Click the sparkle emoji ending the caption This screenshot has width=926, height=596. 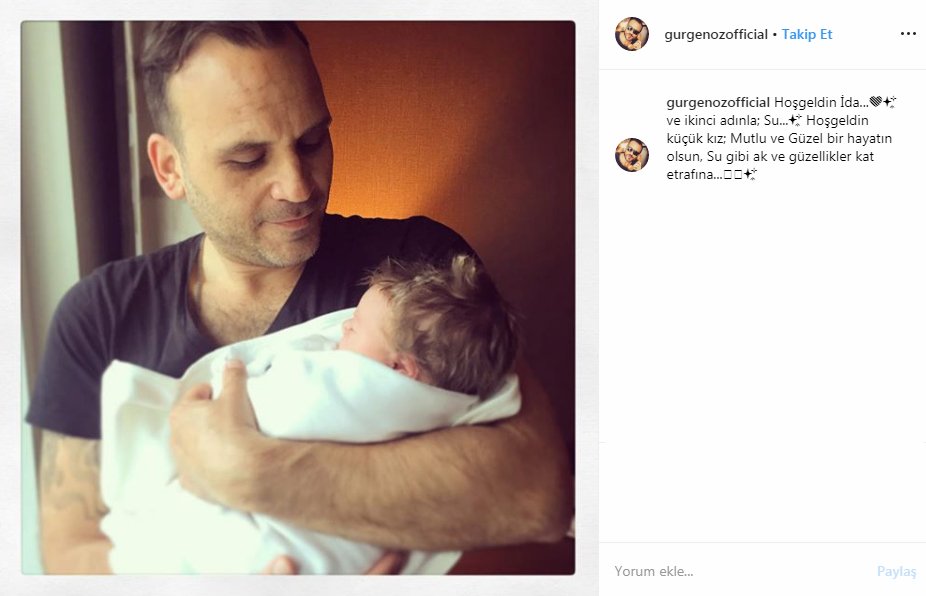[x=750, y=174]
